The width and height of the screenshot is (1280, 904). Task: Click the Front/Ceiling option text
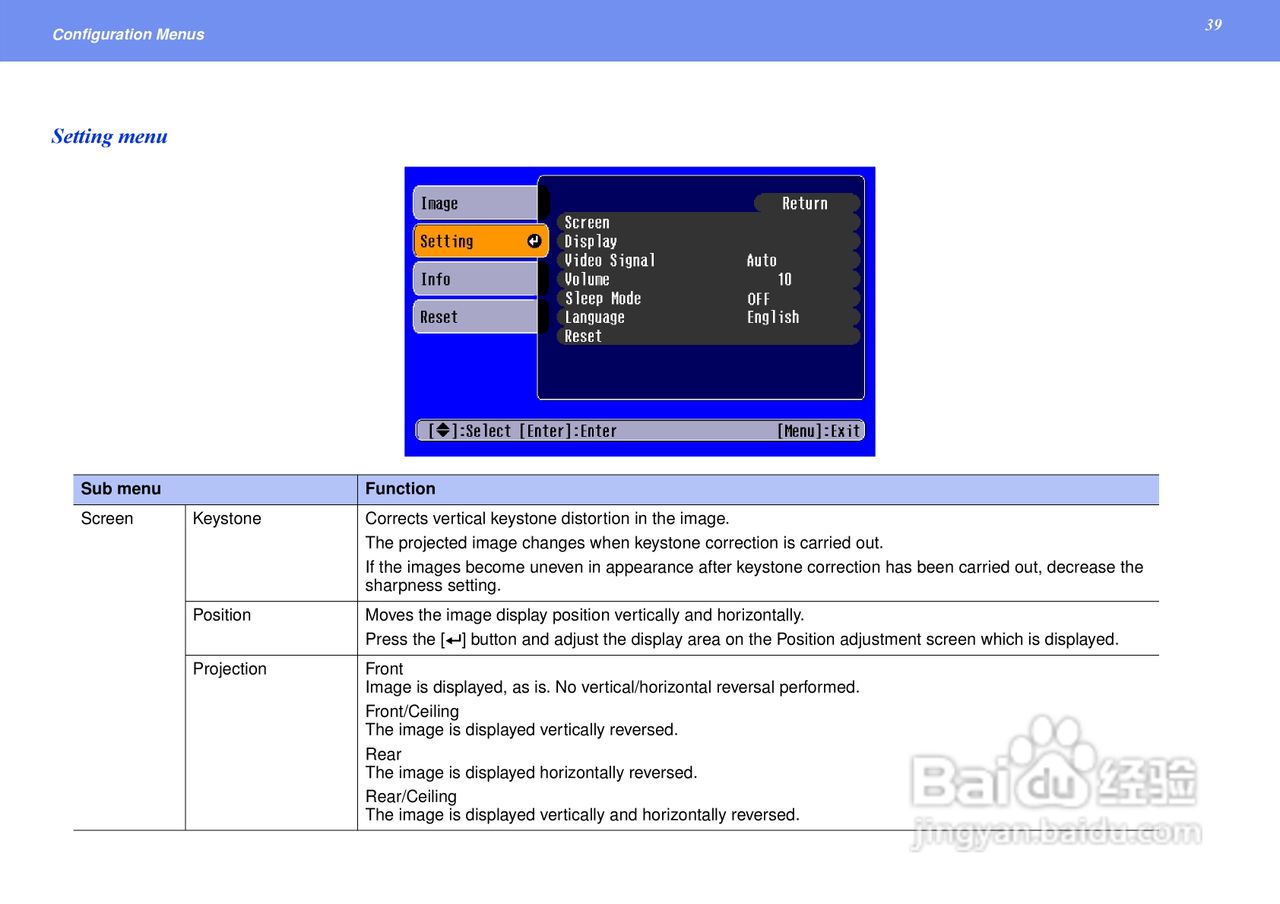[412, 711]
